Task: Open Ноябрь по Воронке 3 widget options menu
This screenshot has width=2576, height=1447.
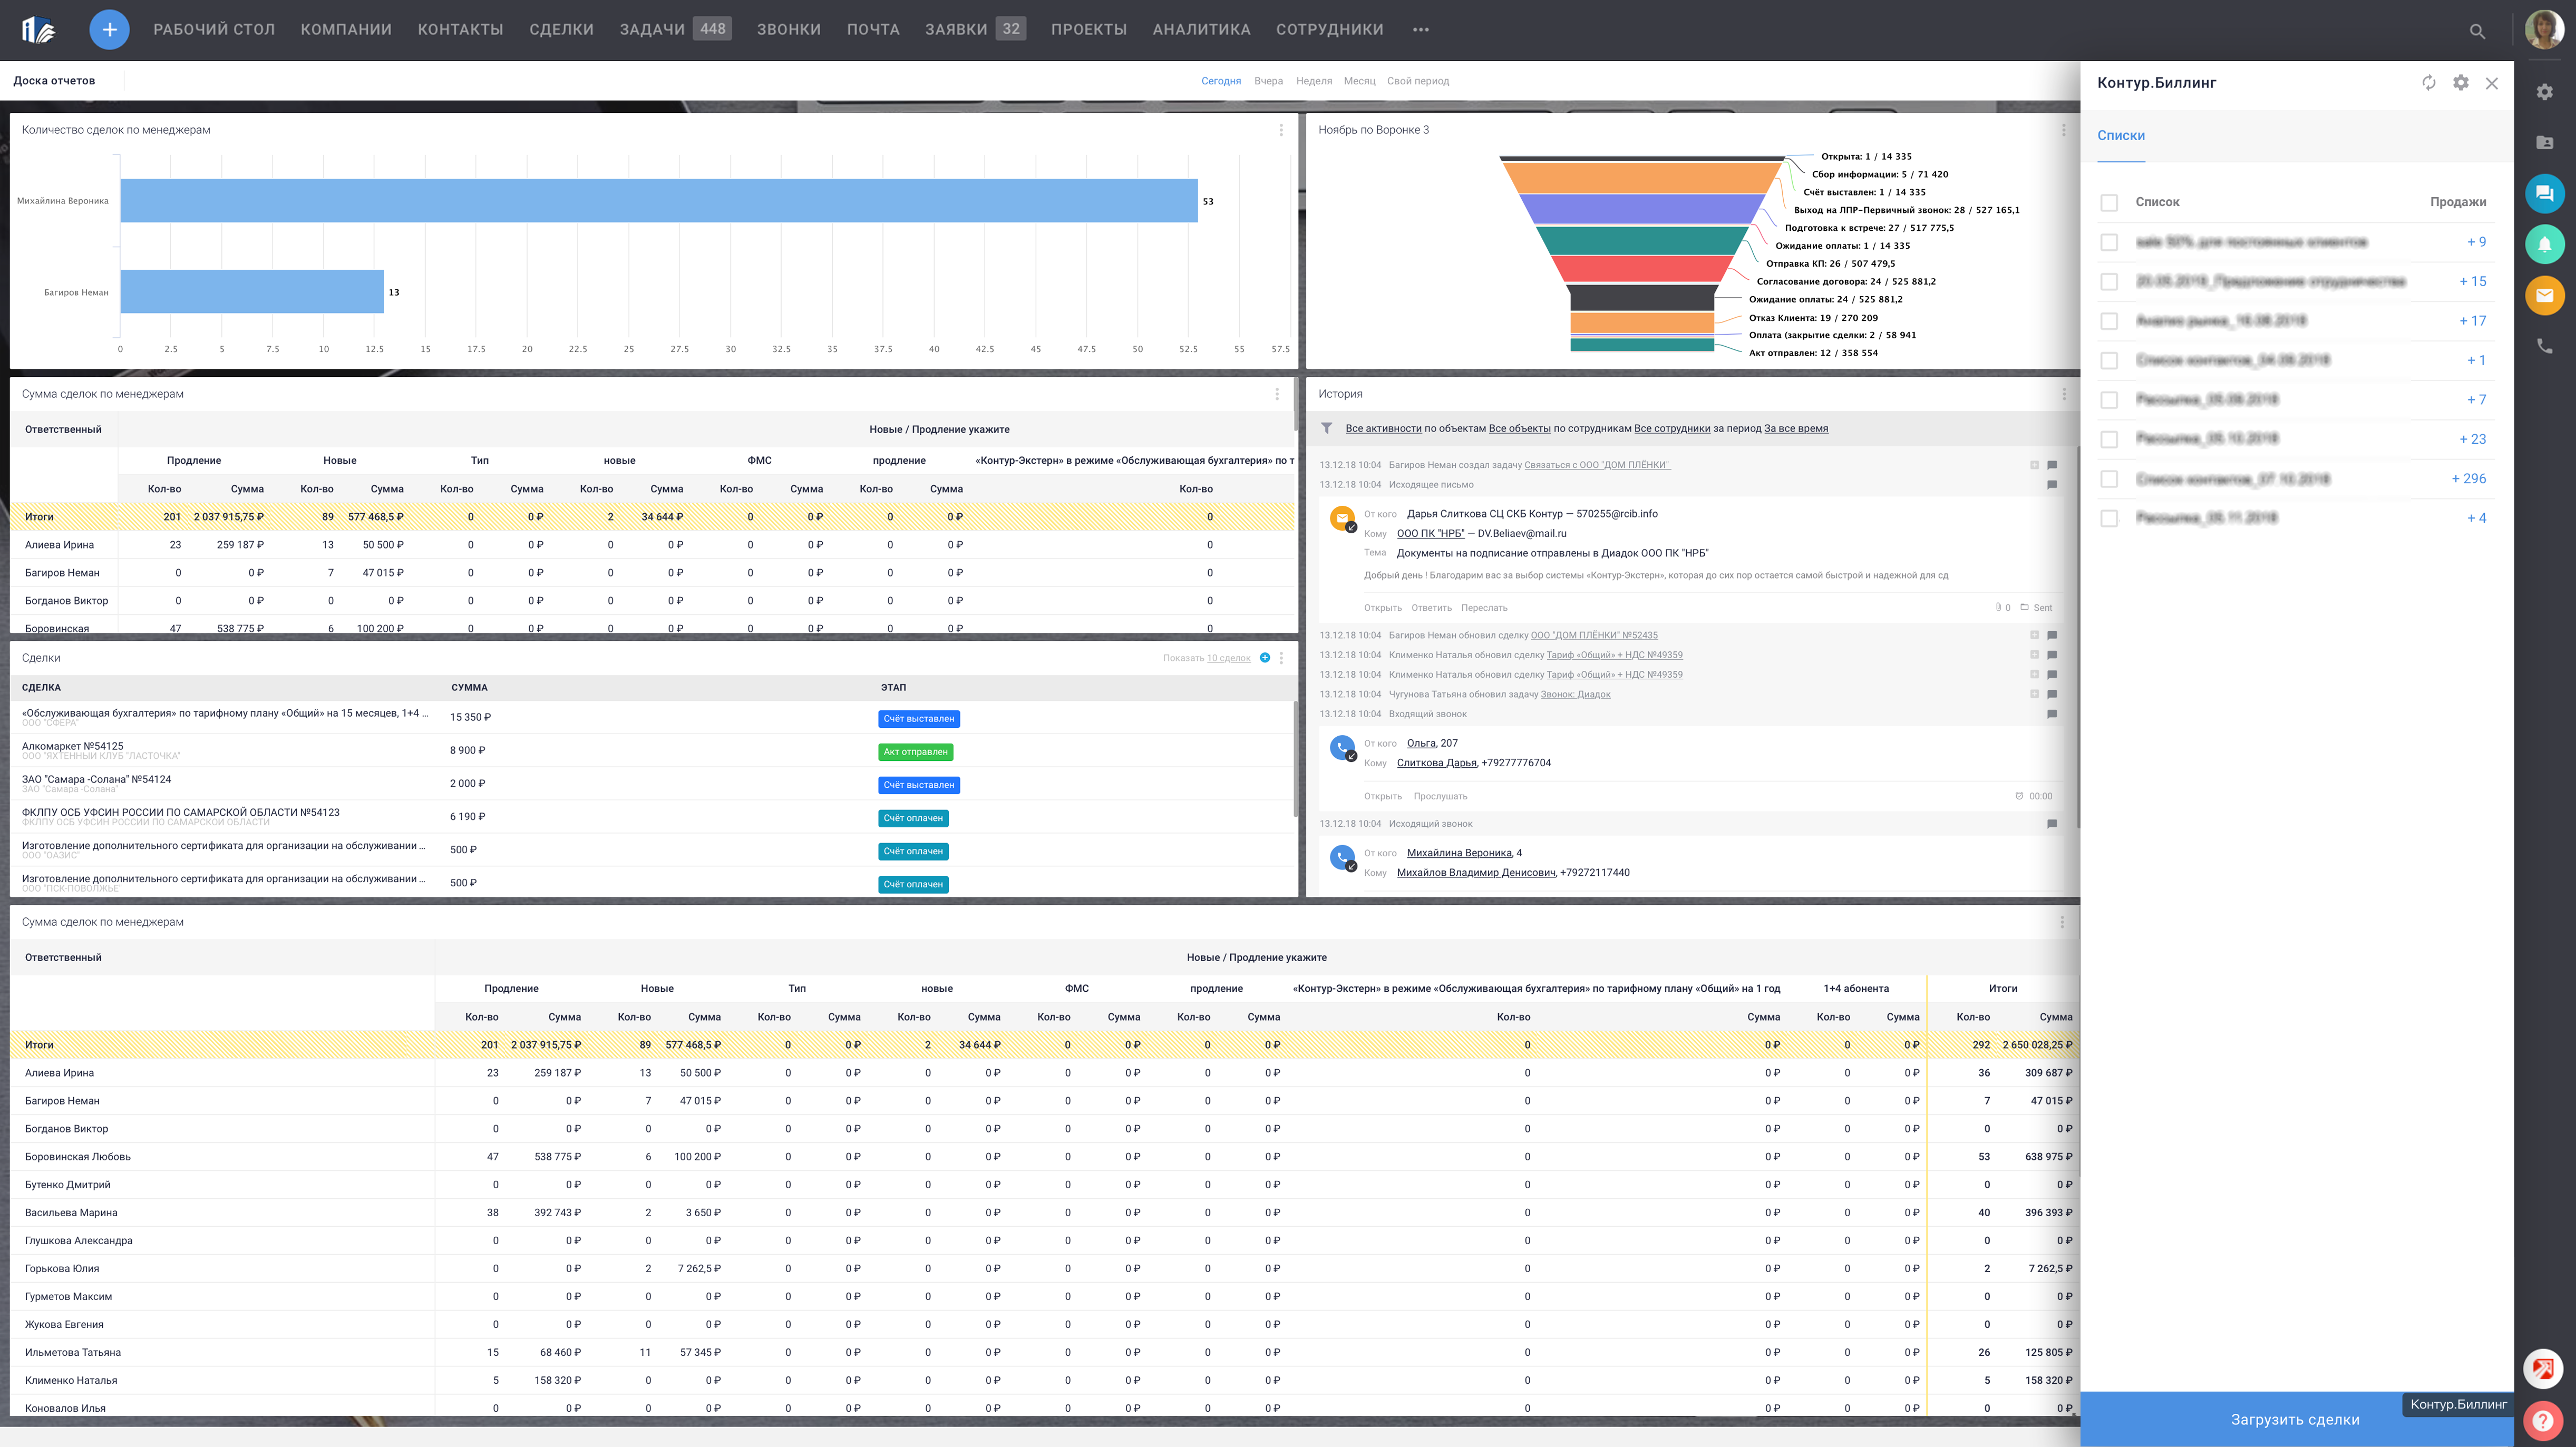Action: click(x=2063, y=130)
